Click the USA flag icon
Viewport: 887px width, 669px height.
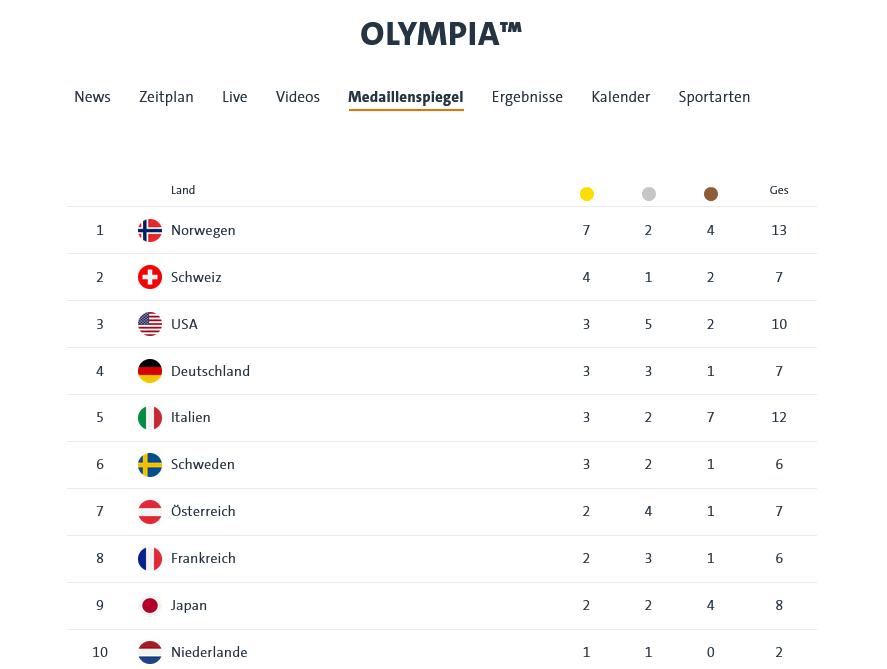coord(150,324)
